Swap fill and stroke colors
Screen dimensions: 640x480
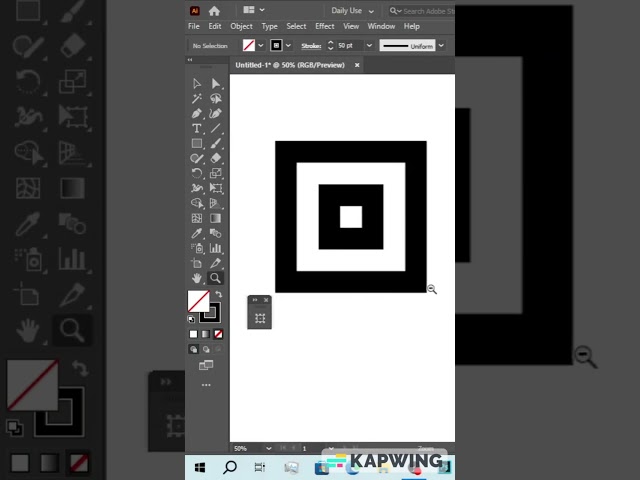tap(219, 294)
